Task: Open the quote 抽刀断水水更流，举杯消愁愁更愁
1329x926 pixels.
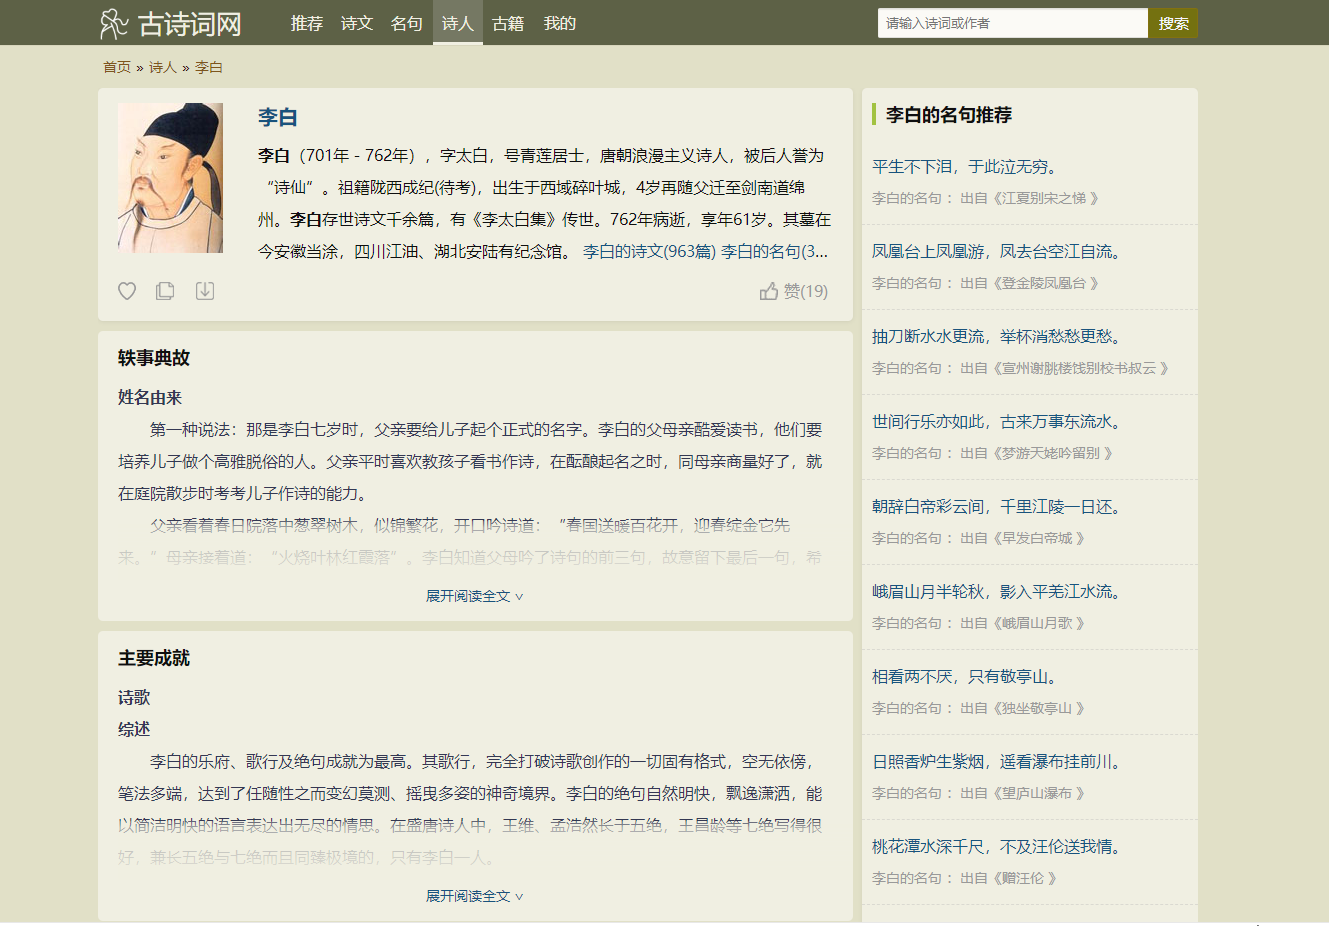Action: coord(997,337)
